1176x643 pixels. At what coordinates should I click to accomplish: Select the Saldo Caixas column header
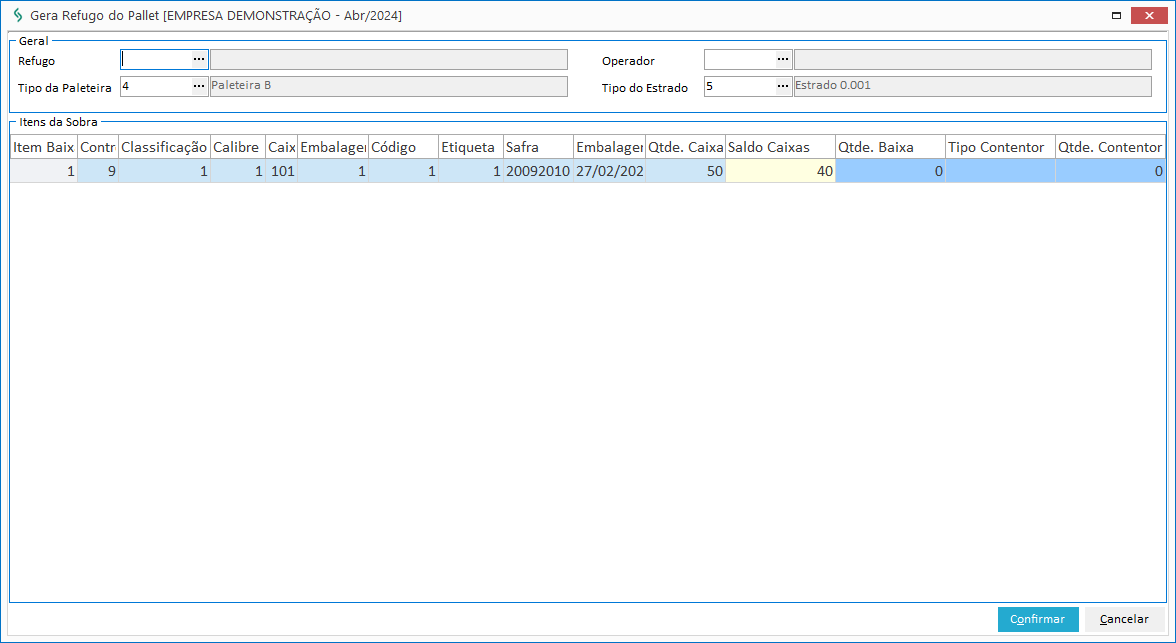(780, 147)
